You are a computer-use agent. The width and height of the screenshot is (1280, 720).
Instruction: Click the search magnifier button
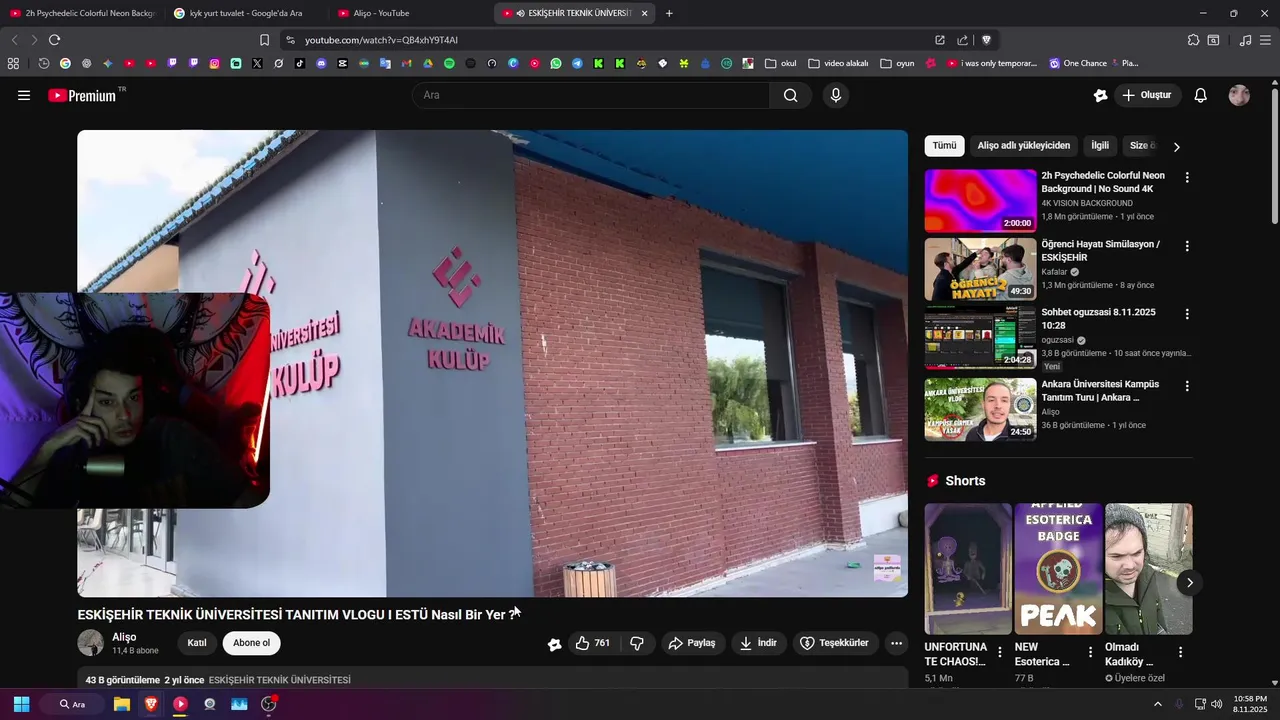pyautogui.click(x=791, y=95)
